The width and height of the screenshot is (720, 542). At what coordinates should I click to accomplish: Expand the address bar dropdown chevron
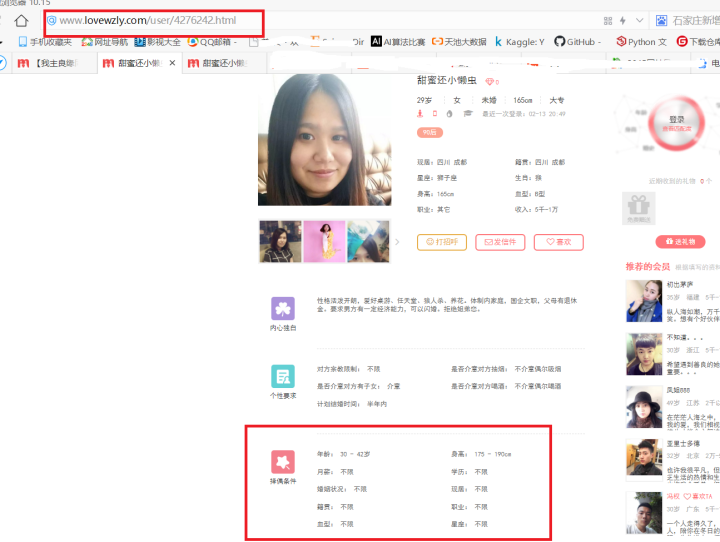click(639, 21)
